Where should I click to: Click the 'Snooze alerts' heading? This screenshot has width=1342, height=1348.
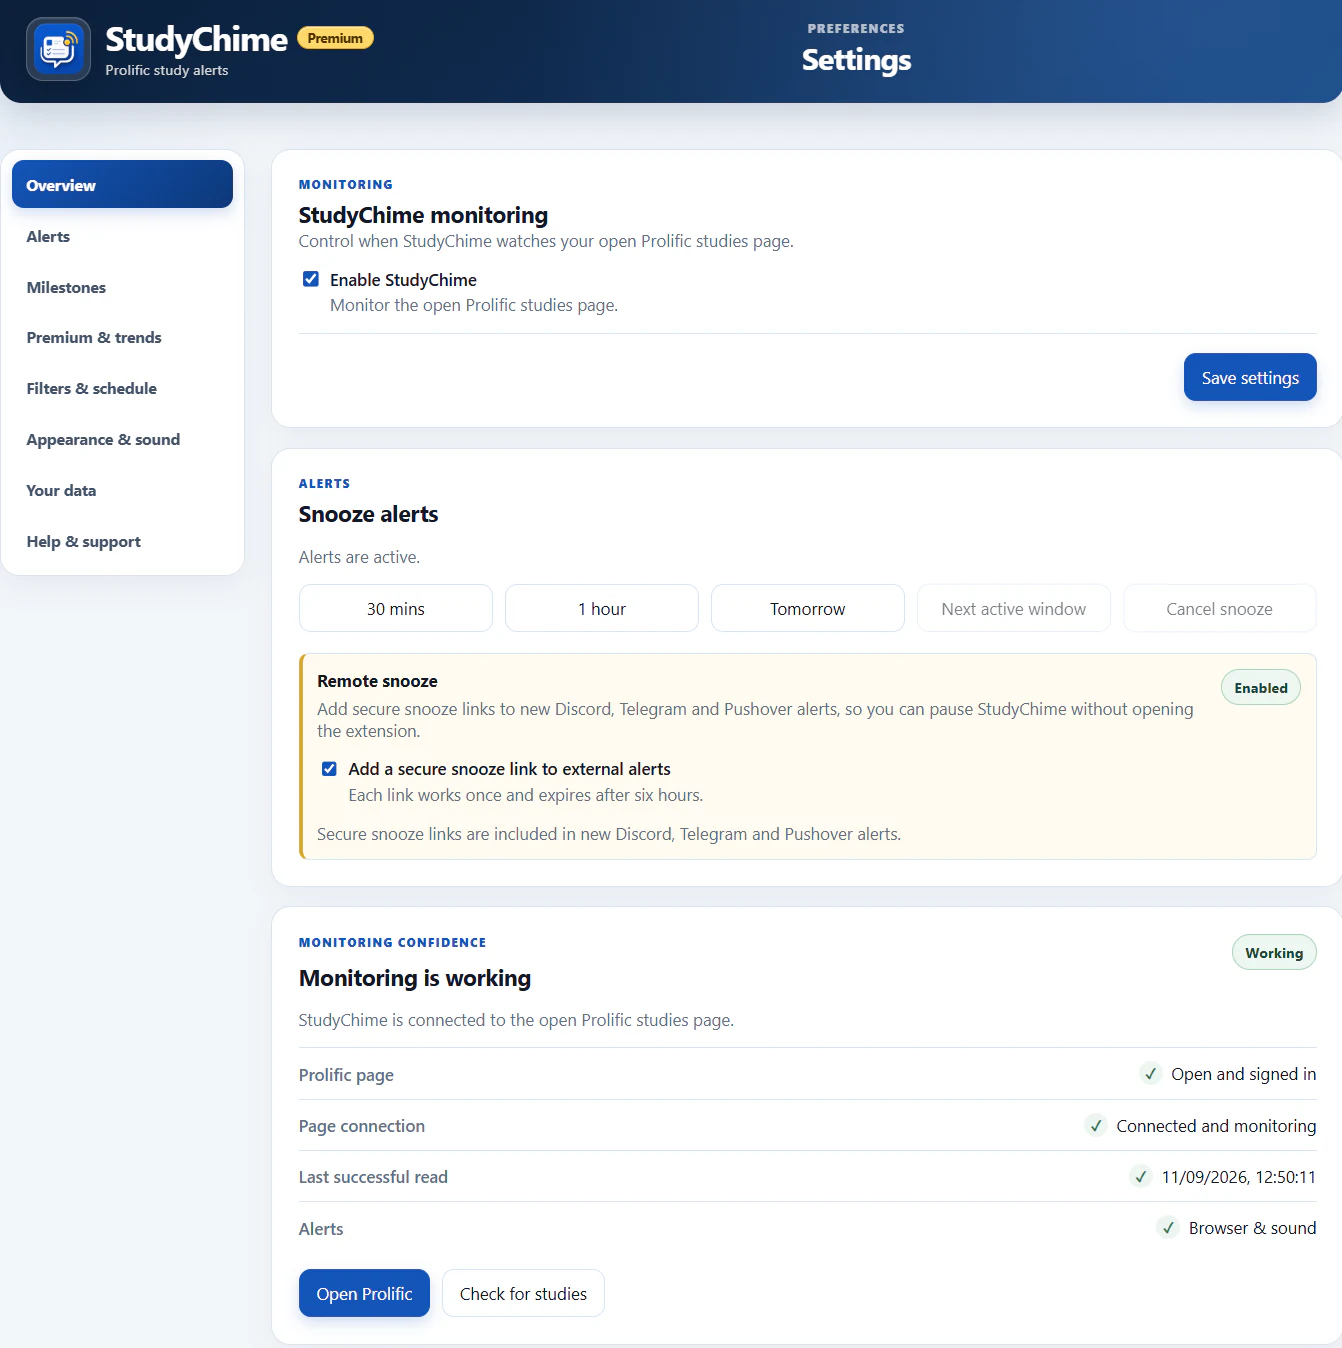(x=368, y=514)
